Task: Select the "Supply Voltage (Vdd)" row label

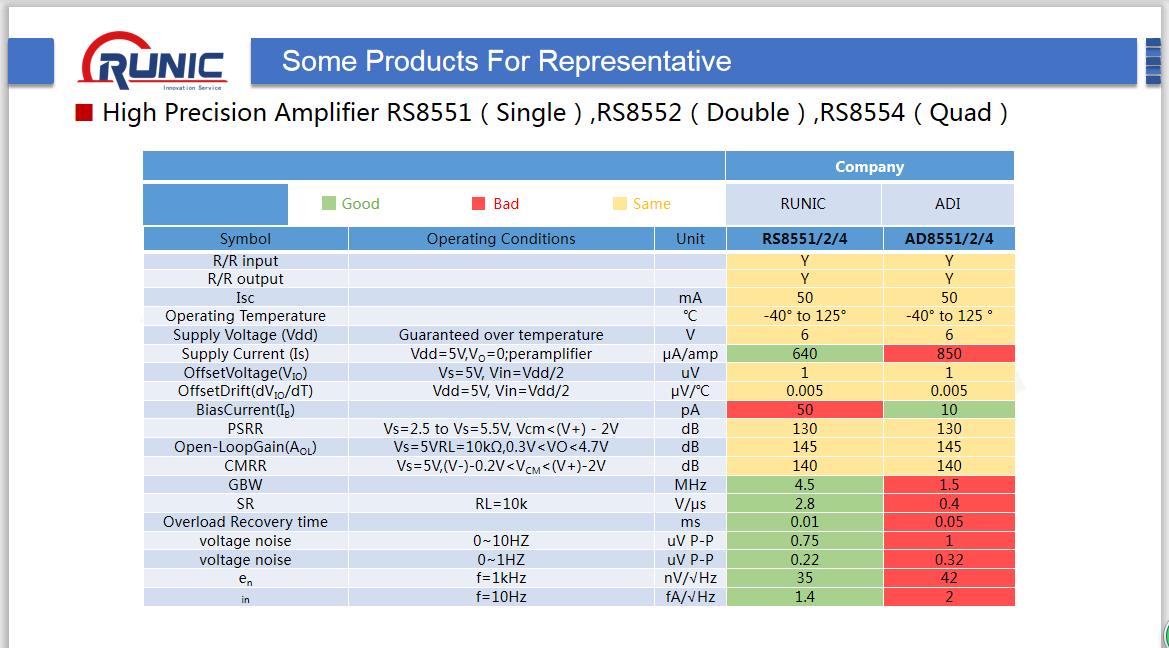Action: pyautogui.click(x=245, y=335)
